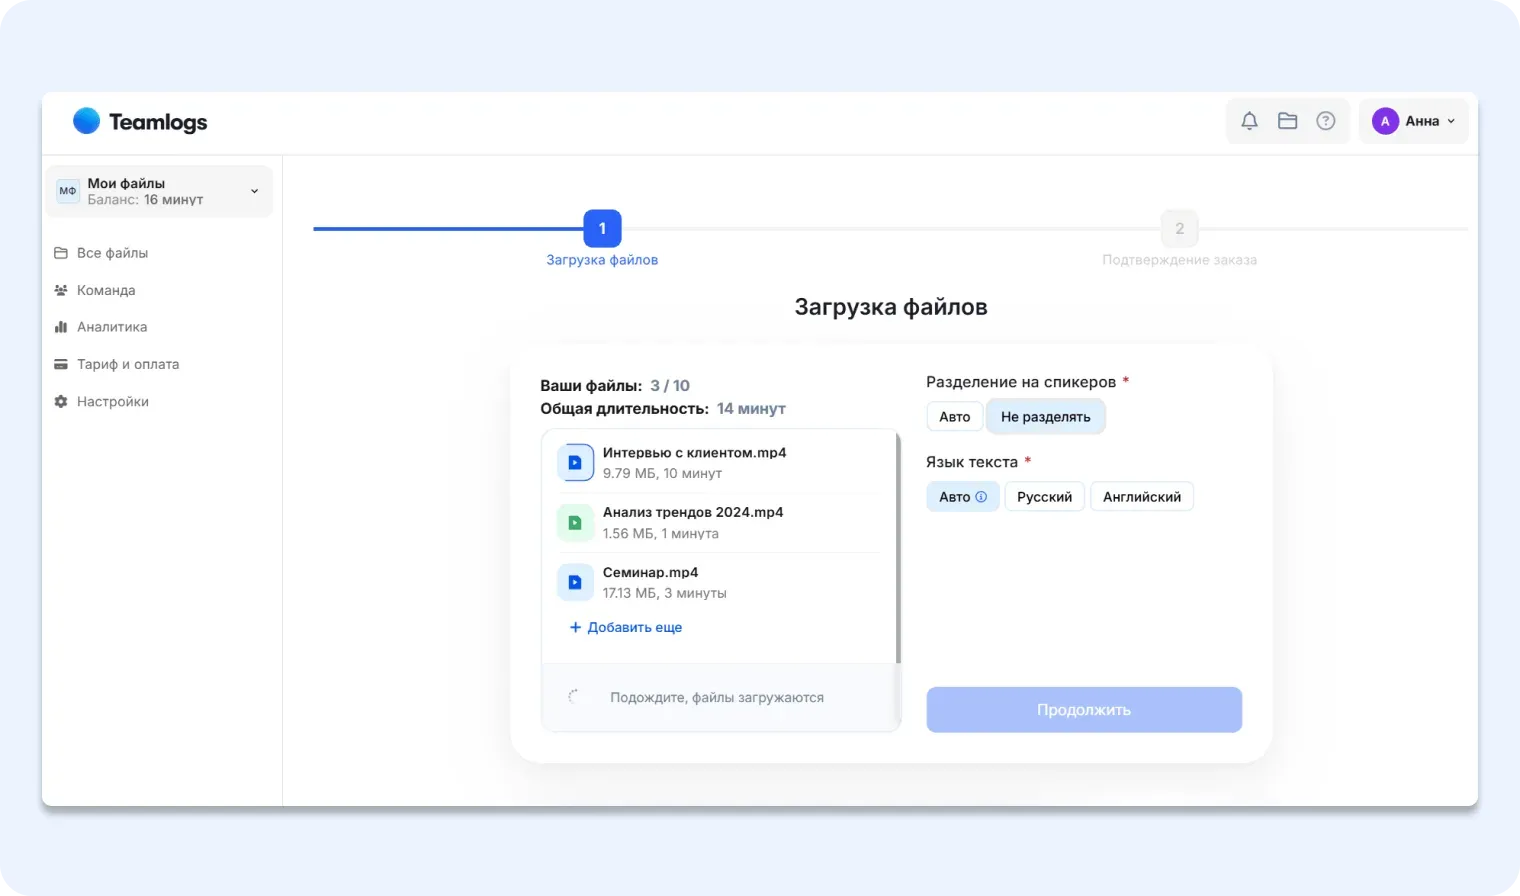Click the Загрузка файлов page heading
The height and width of the screenshot is (896, 1520).
coord(891,307)
